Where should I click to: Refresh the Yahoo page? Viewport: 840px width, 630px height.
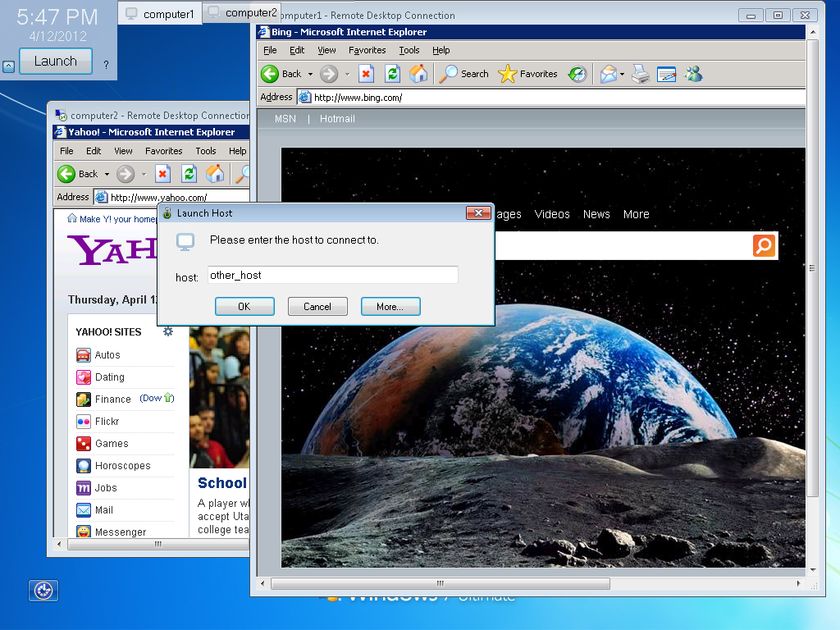(189, 174)
